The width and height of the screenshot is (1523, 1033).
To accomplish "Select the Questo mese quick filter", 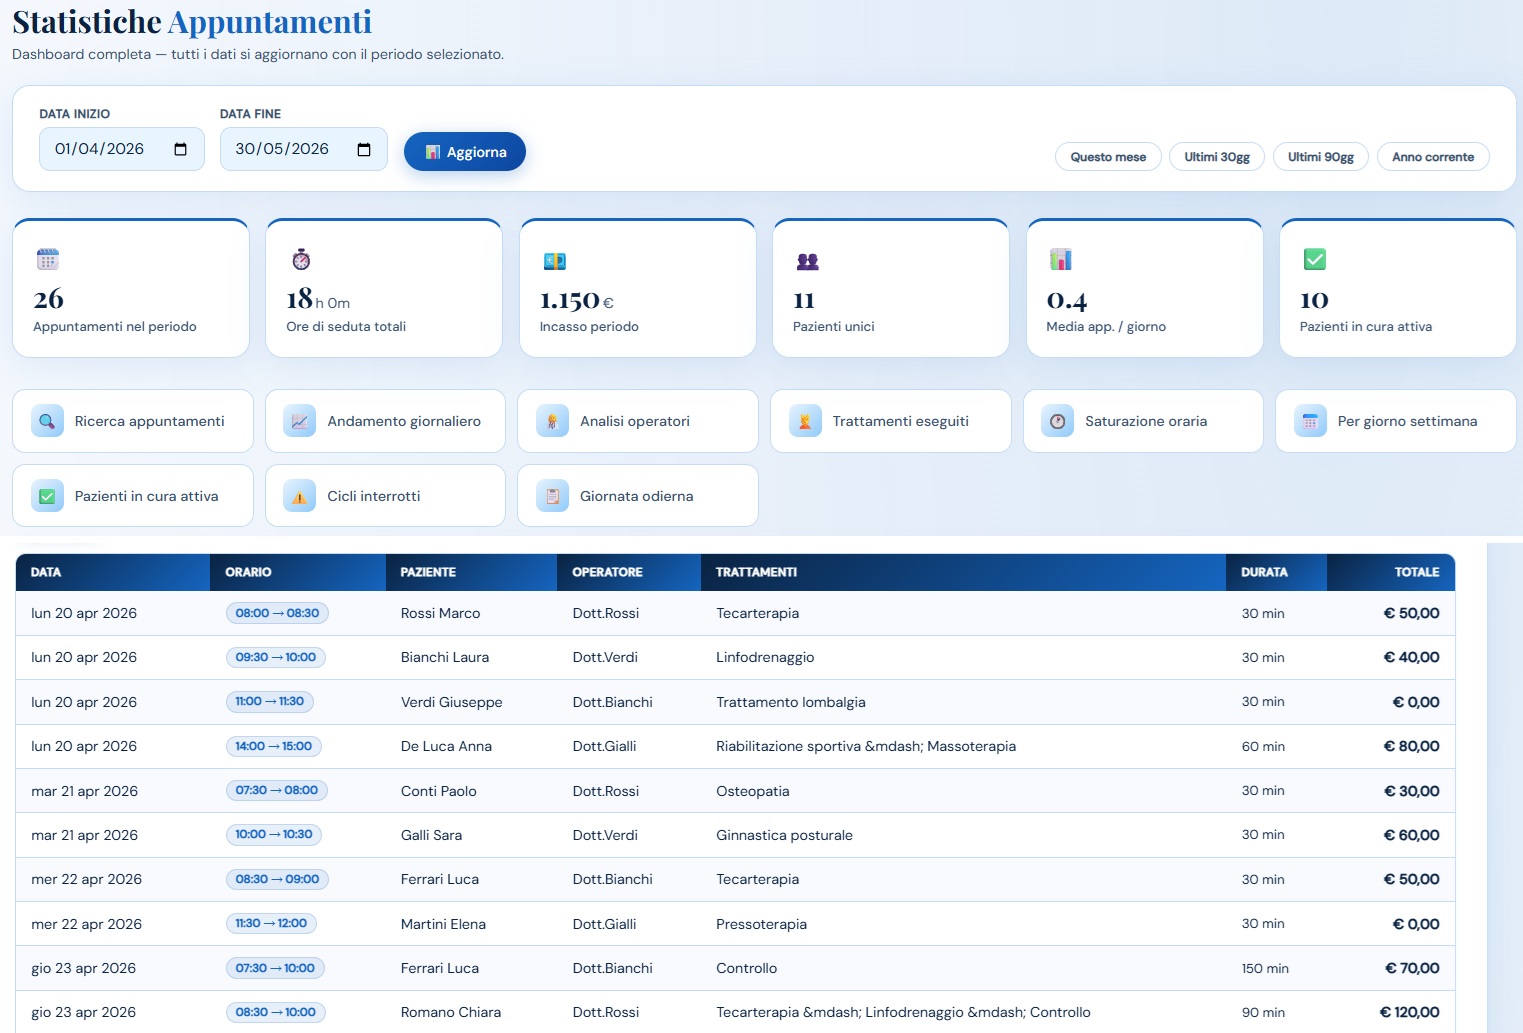I will [1107, 156].
